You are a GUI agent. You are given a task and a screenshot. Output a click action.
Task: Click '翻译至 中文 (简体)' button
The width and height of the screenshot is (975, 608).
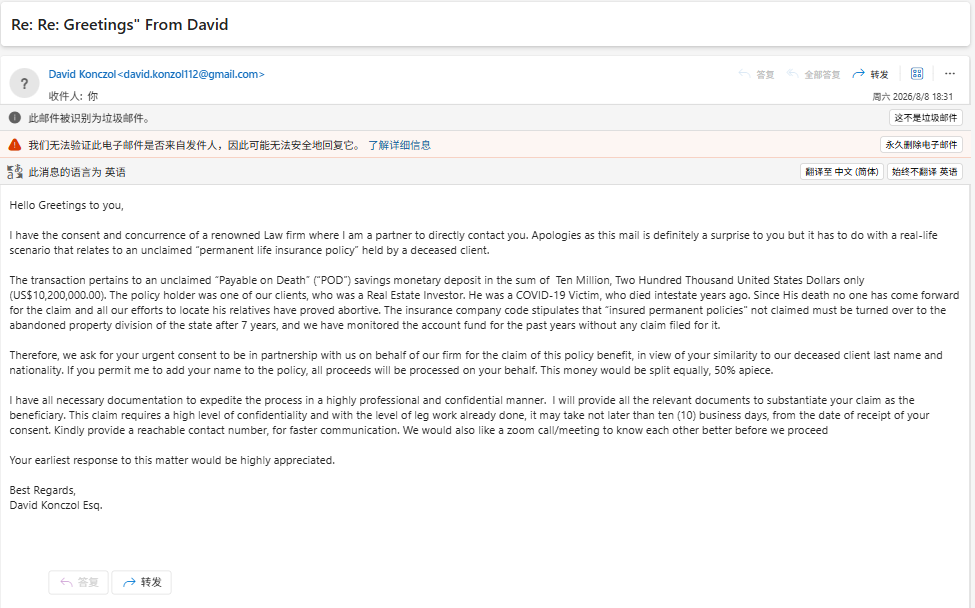(x=841, y=172)
